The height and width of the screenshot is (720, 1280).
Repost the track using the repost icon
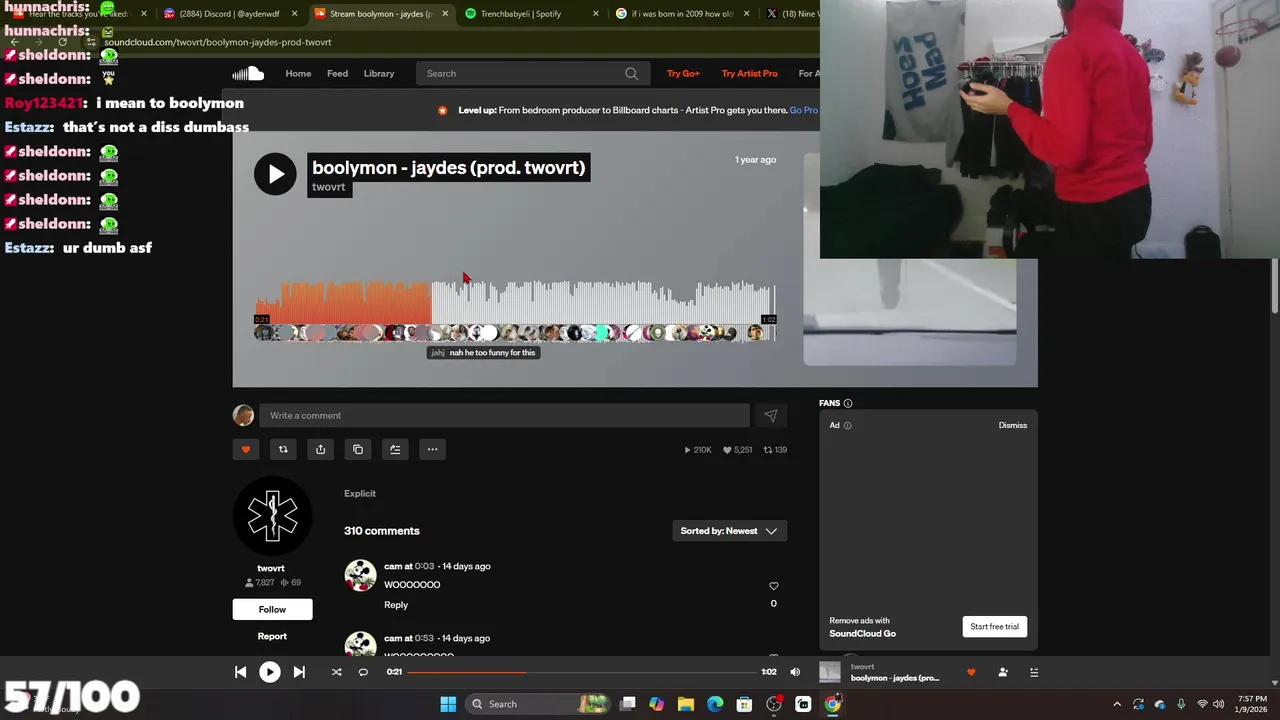point(283,449)
